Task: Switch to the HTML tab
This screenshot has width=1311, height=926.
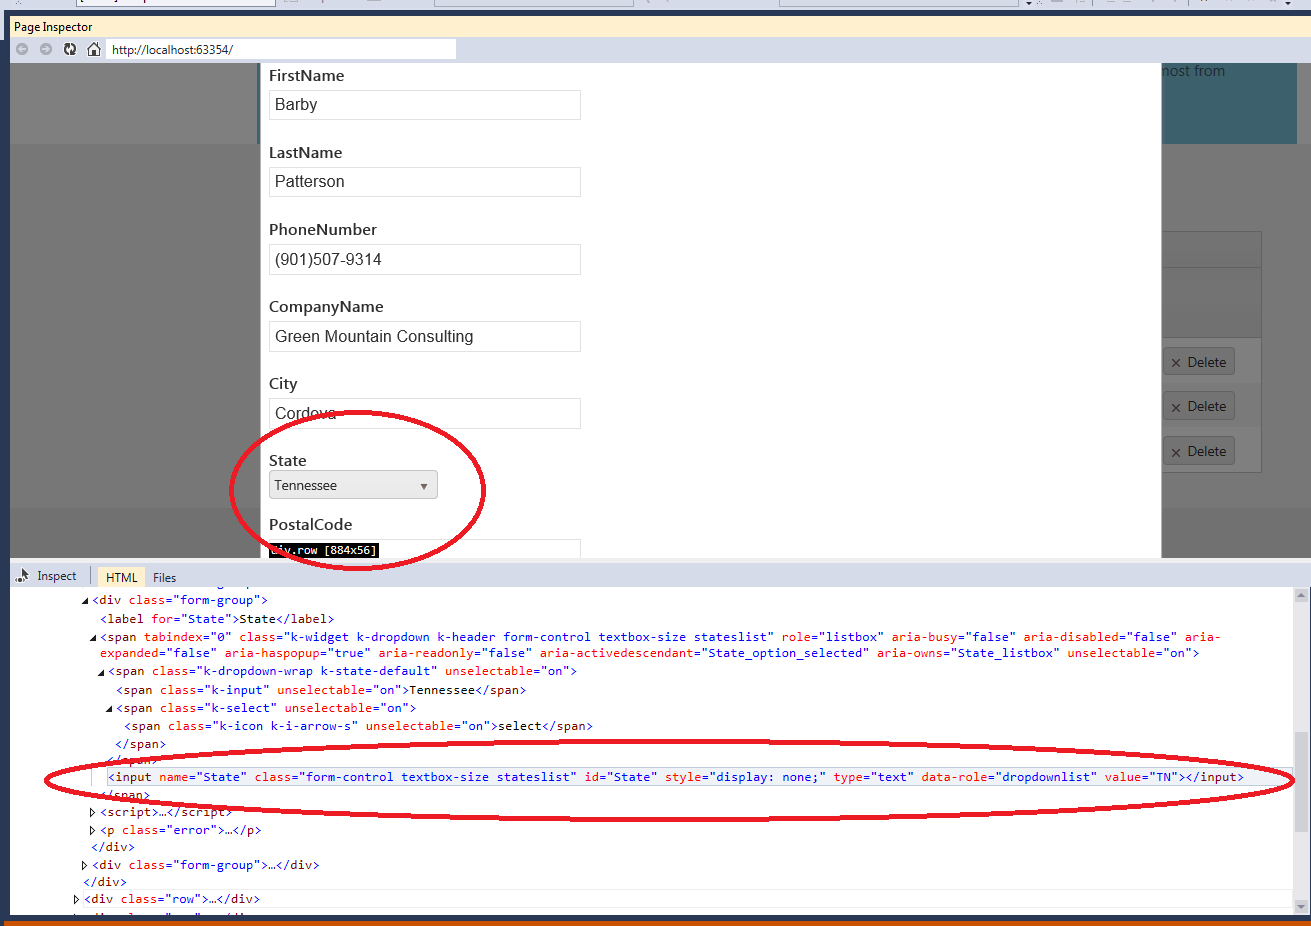Action: click(122, 577)
